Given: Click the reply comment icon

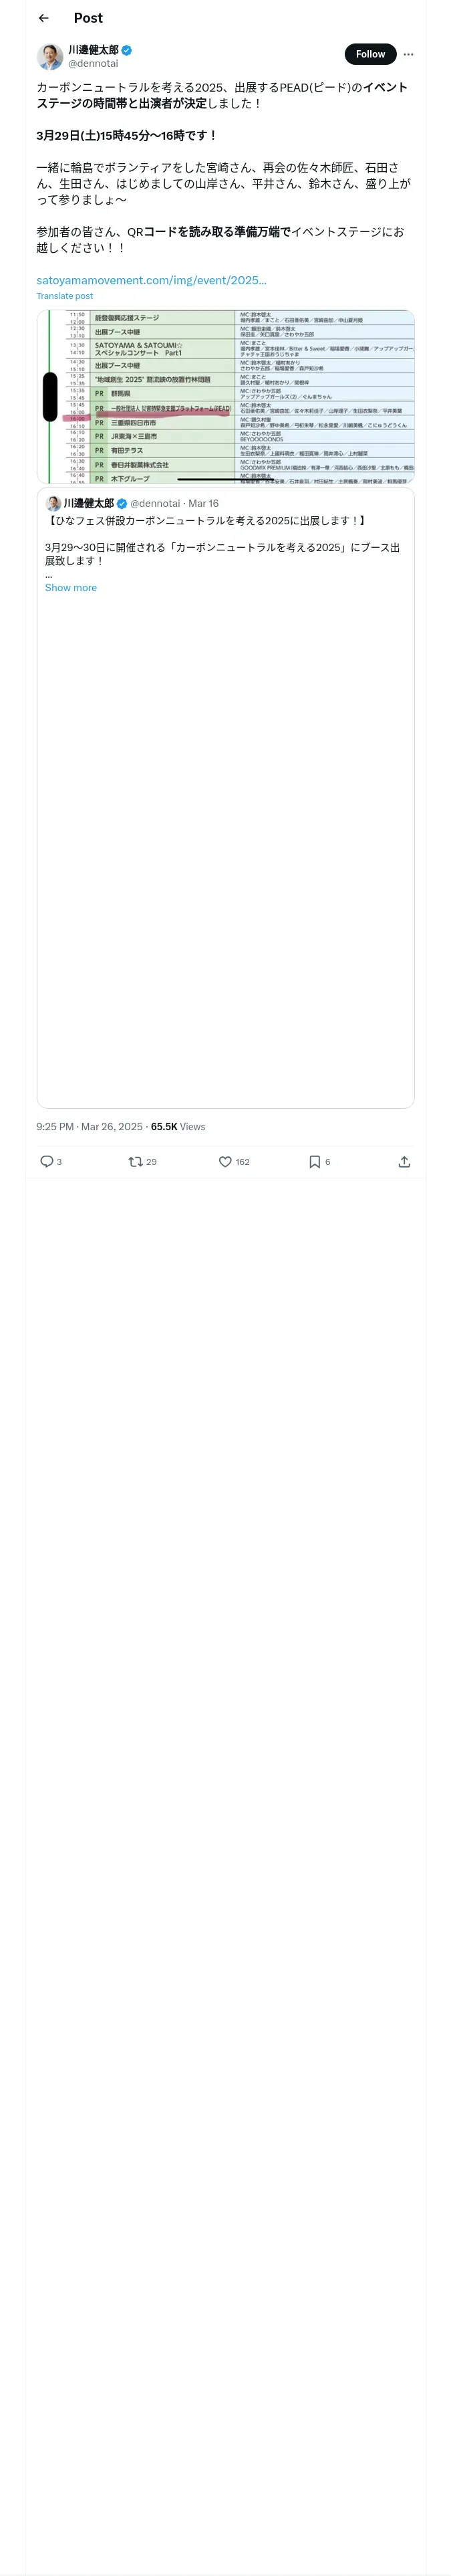Looking at the screenshot, I should pyautogui.click(x=46, y=1161).
